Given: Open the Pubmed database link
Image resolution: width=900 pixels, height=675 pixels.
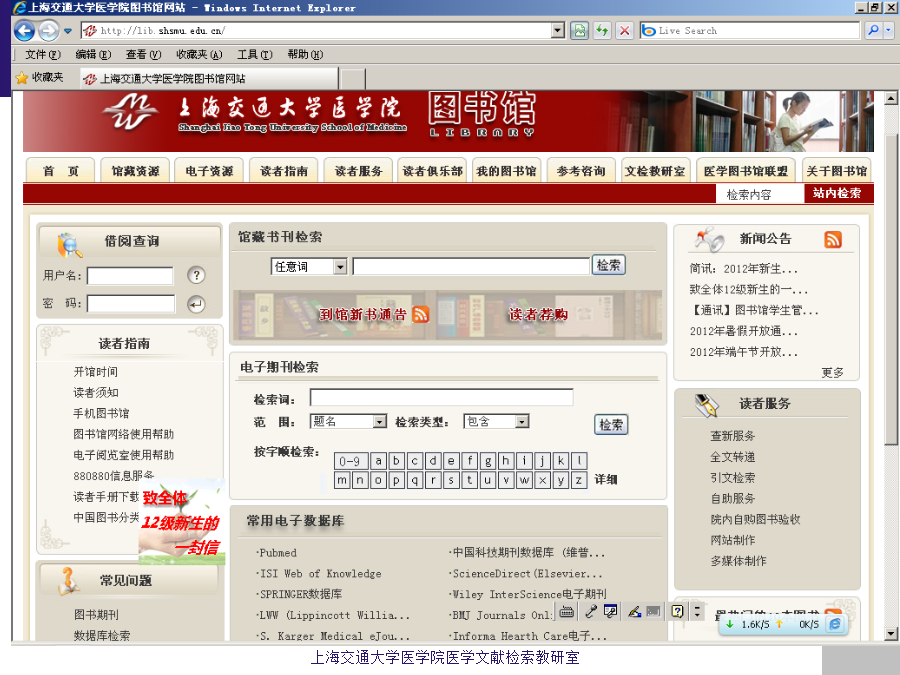Looking at the screenshot, I should [x=278, y=553].
